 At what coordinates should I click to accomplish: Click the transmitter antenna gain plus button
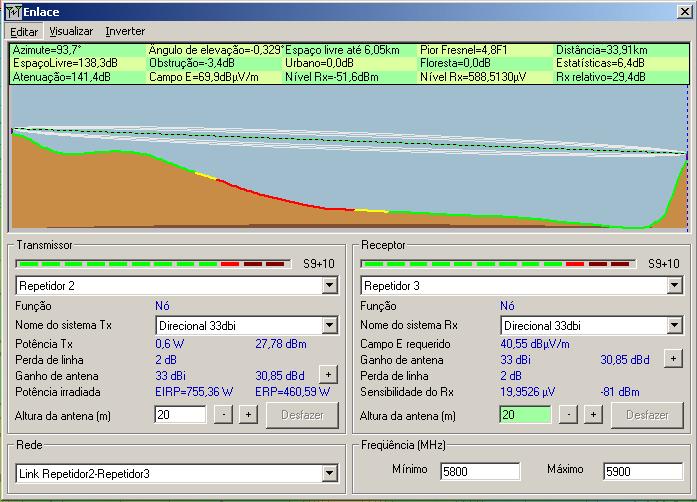(328, 374)
